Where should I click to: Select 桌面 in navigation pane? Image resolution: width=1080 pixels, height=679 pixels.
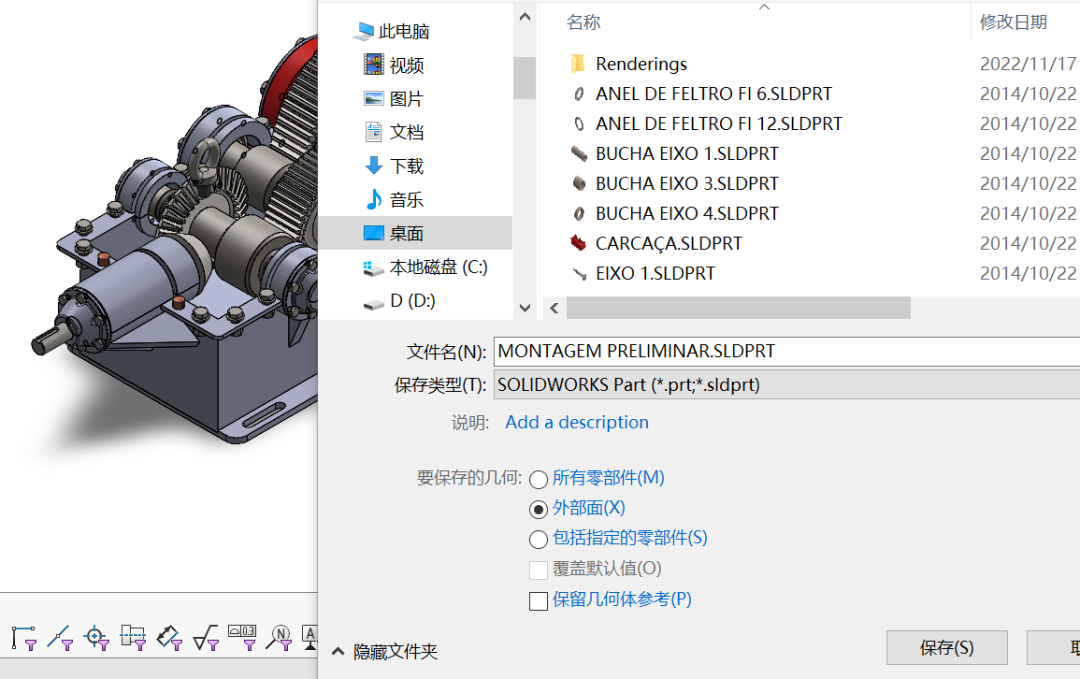pyautogui.click(x=415, y=233)
